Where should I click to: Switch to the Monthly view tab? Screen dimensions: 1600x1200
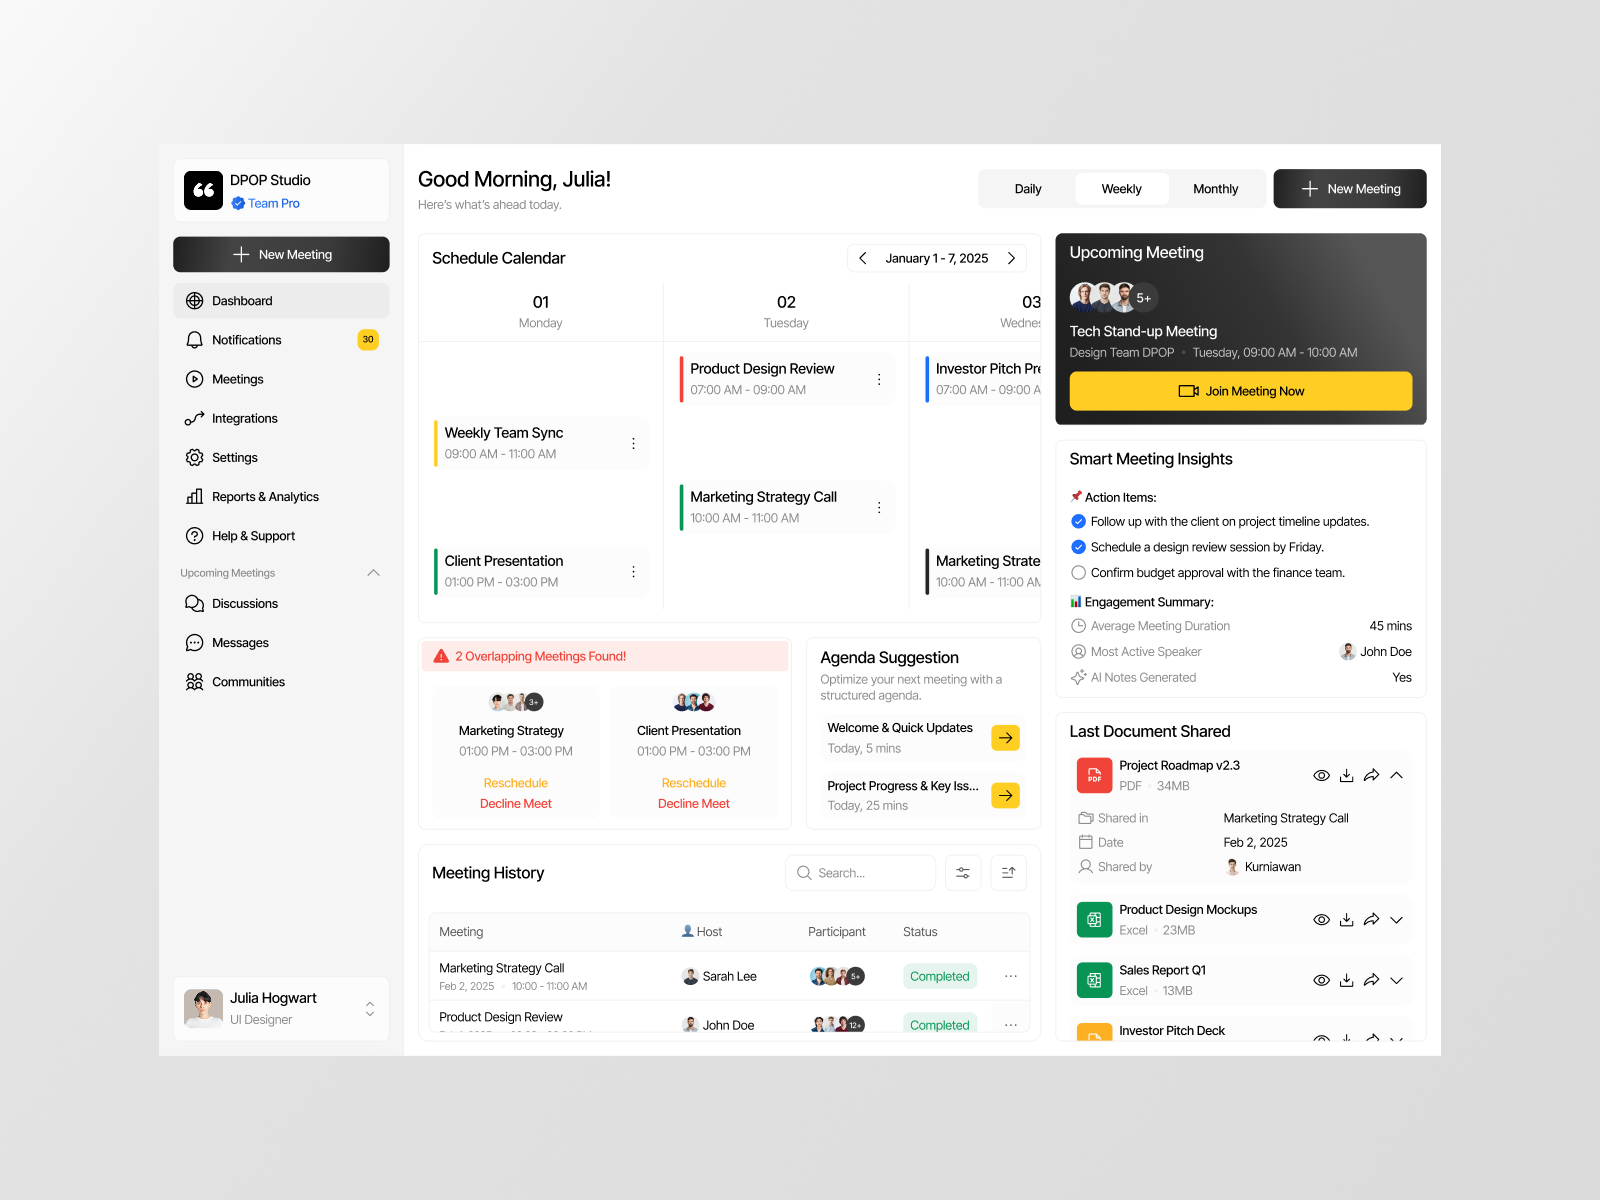click(1215, 188)
